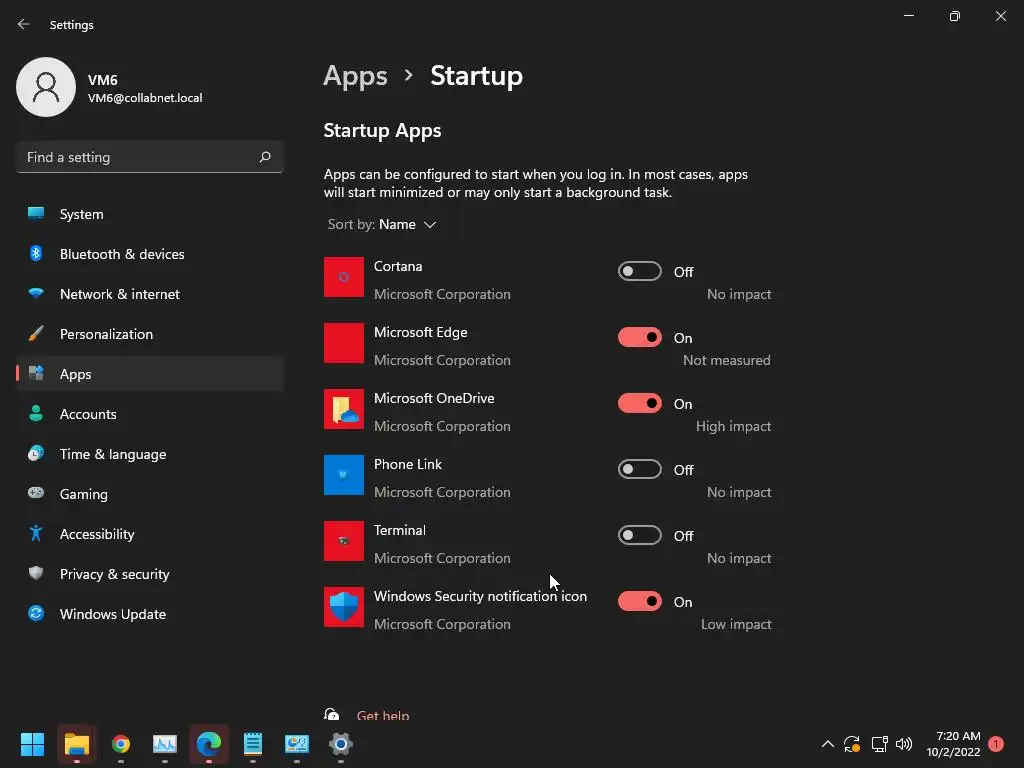Open the notification badge showing 1
The width and height of the screenshot is (1024, 768).
(996, 744)
